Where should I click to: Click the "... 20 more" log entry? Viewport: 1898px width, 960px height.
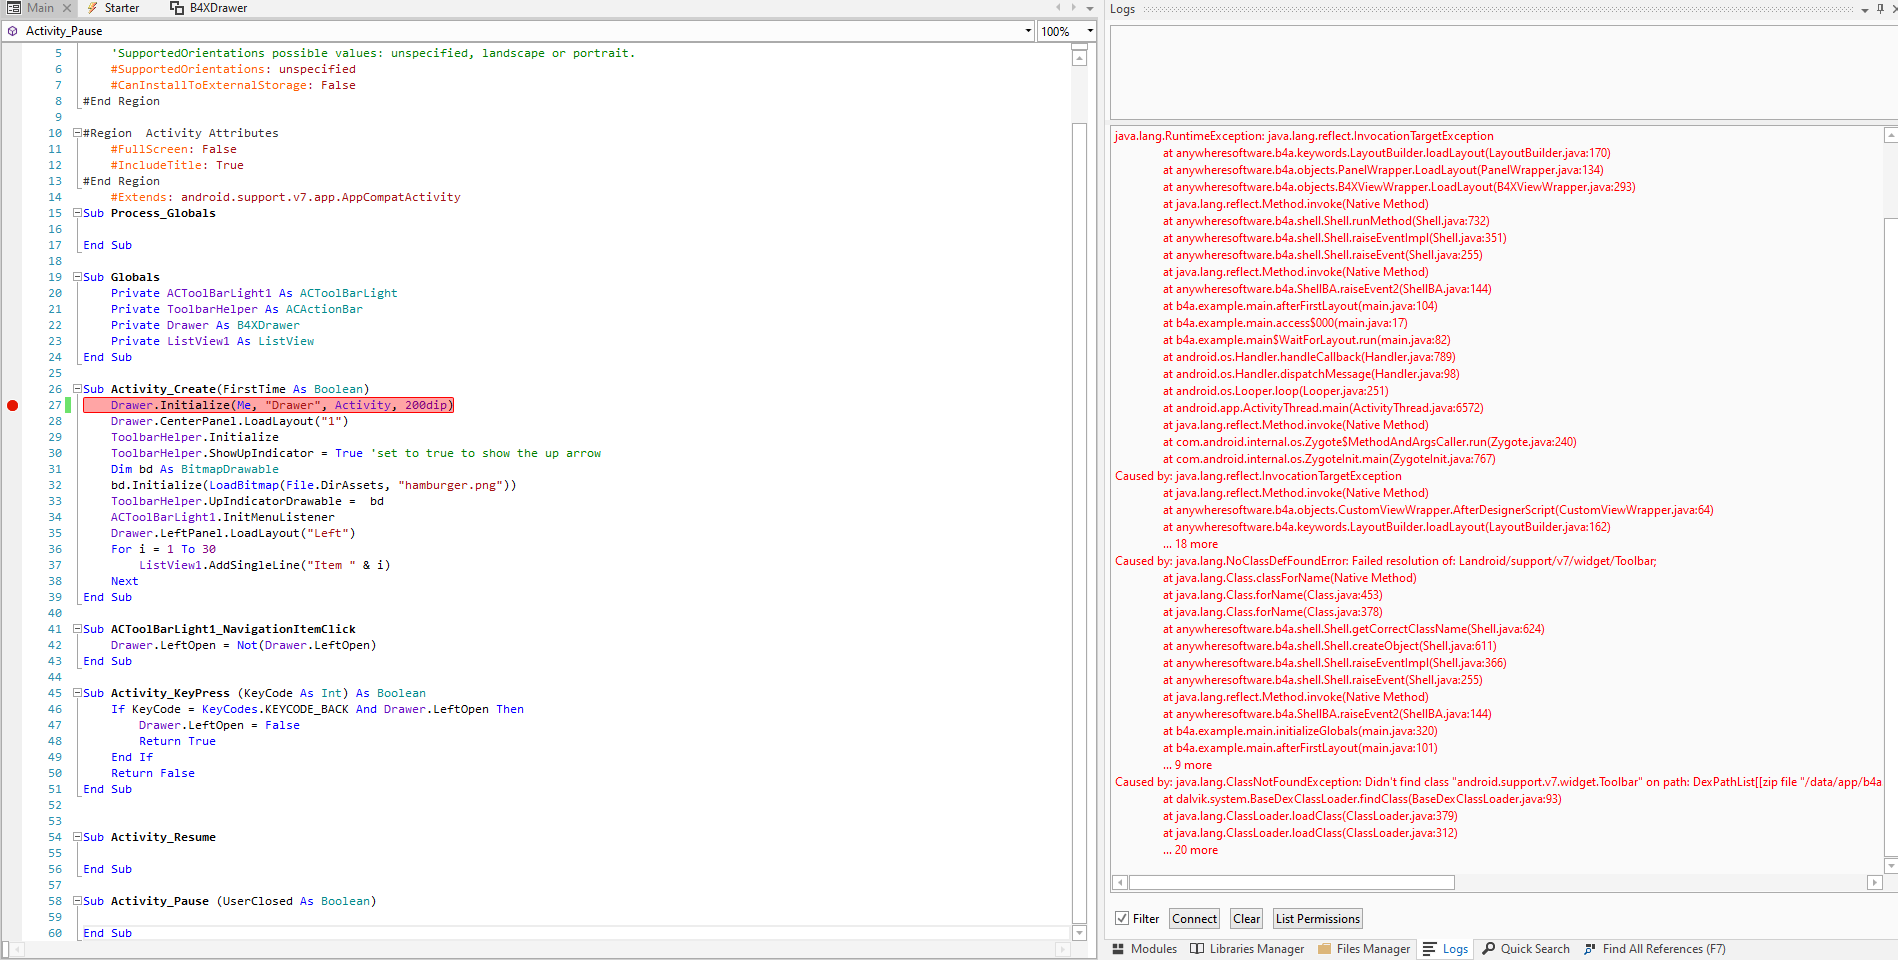pos(1190,850)
